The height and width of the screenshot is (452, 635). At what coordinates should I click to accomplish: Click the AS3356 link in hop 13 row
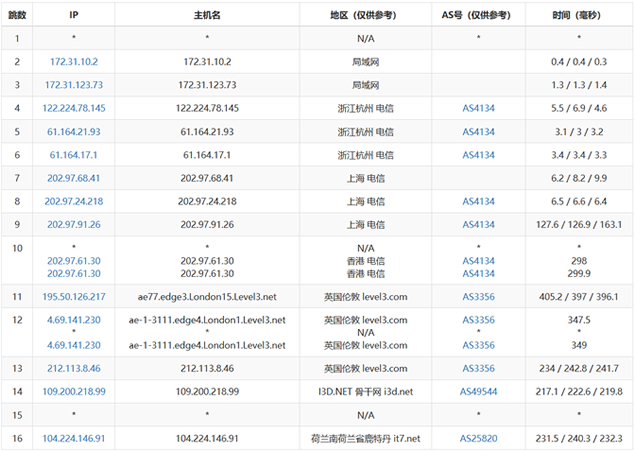click(x=478, y=368)
